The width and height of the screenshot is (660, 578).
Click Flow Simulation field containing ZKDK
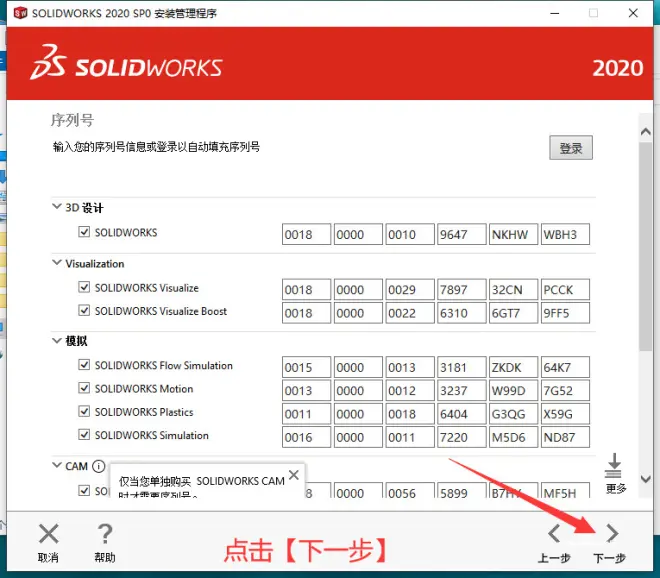pyautogui.click(x=513, y=367)
